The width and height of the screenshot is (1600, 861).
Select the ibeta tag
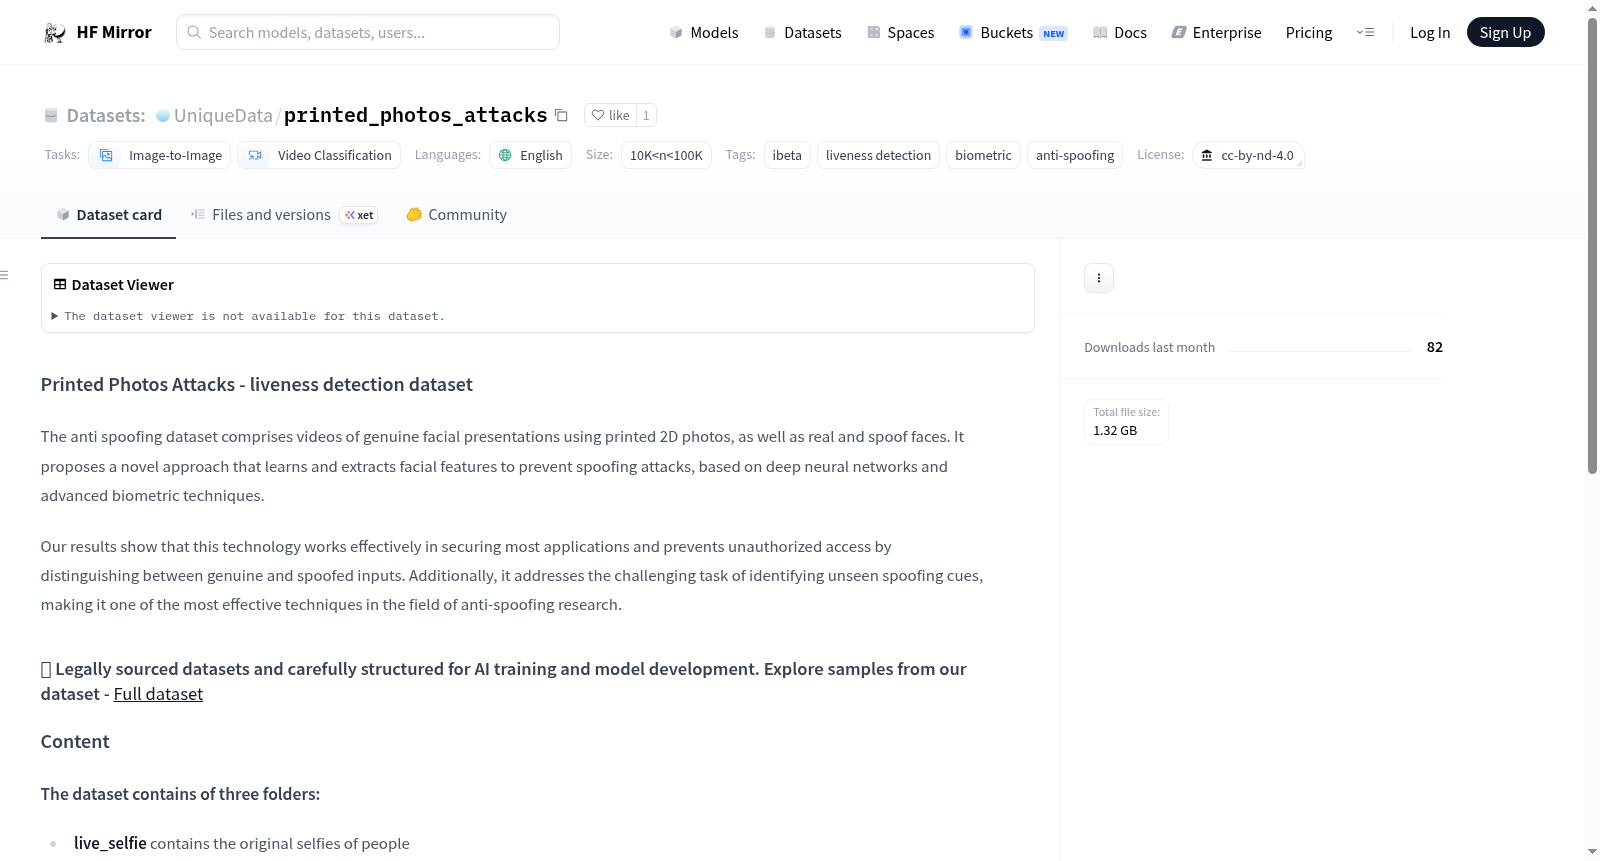(787, 155)
